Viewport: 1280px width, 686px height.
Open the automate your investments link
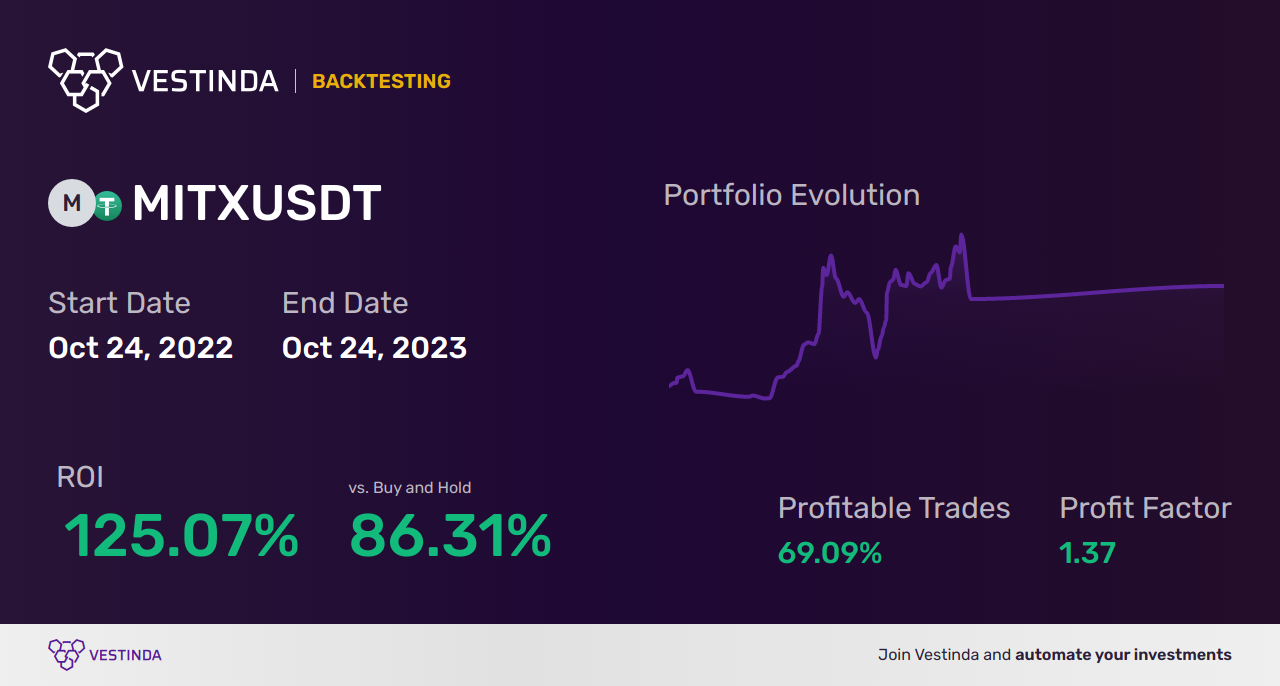1123,655
